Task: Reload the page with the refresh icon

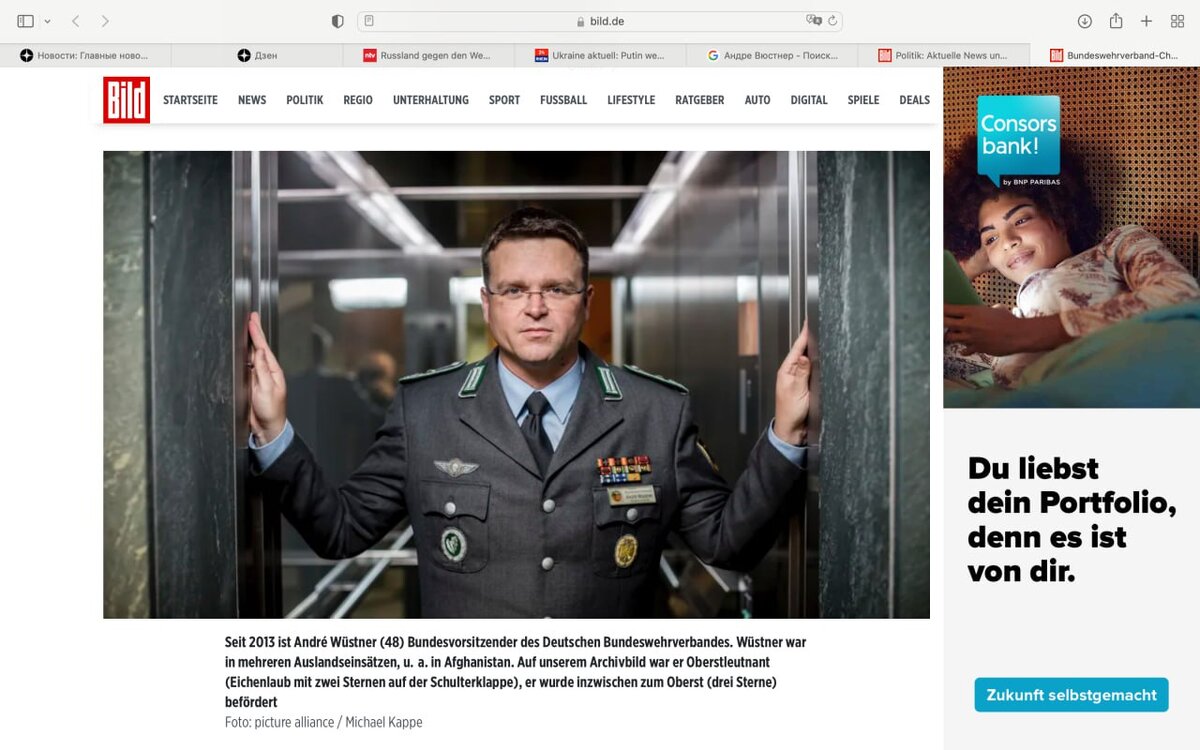Action: coord(832,21)
